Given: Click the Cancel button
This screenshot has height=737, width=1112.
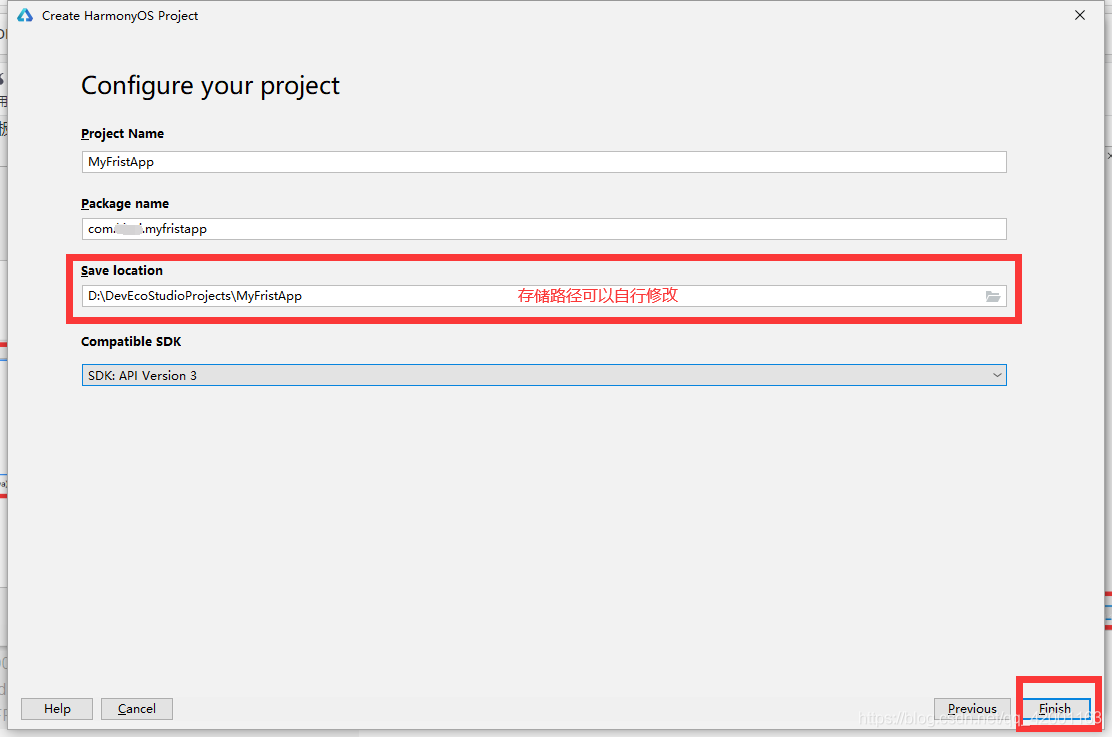Looking at the screenshot, I should point(137,709).
